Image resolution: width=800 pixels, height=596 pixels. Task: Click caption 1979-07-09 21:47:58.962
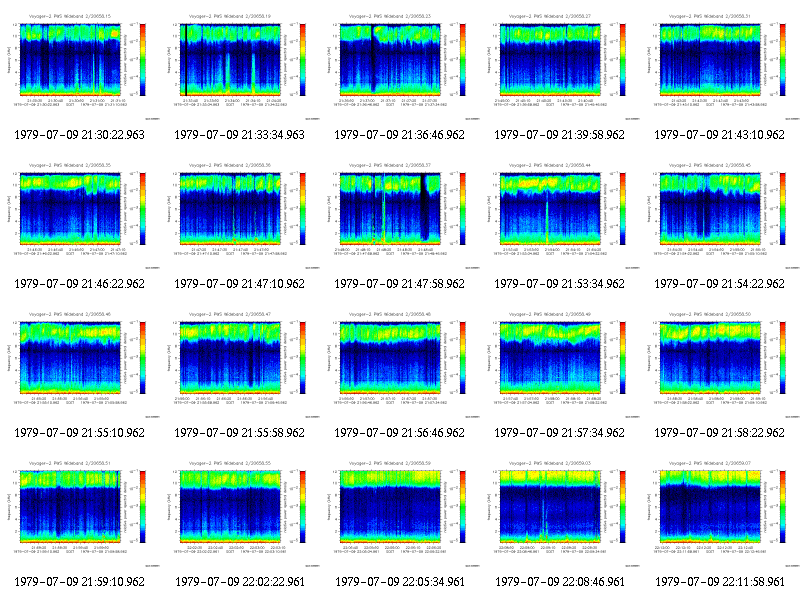coord(399,284)
